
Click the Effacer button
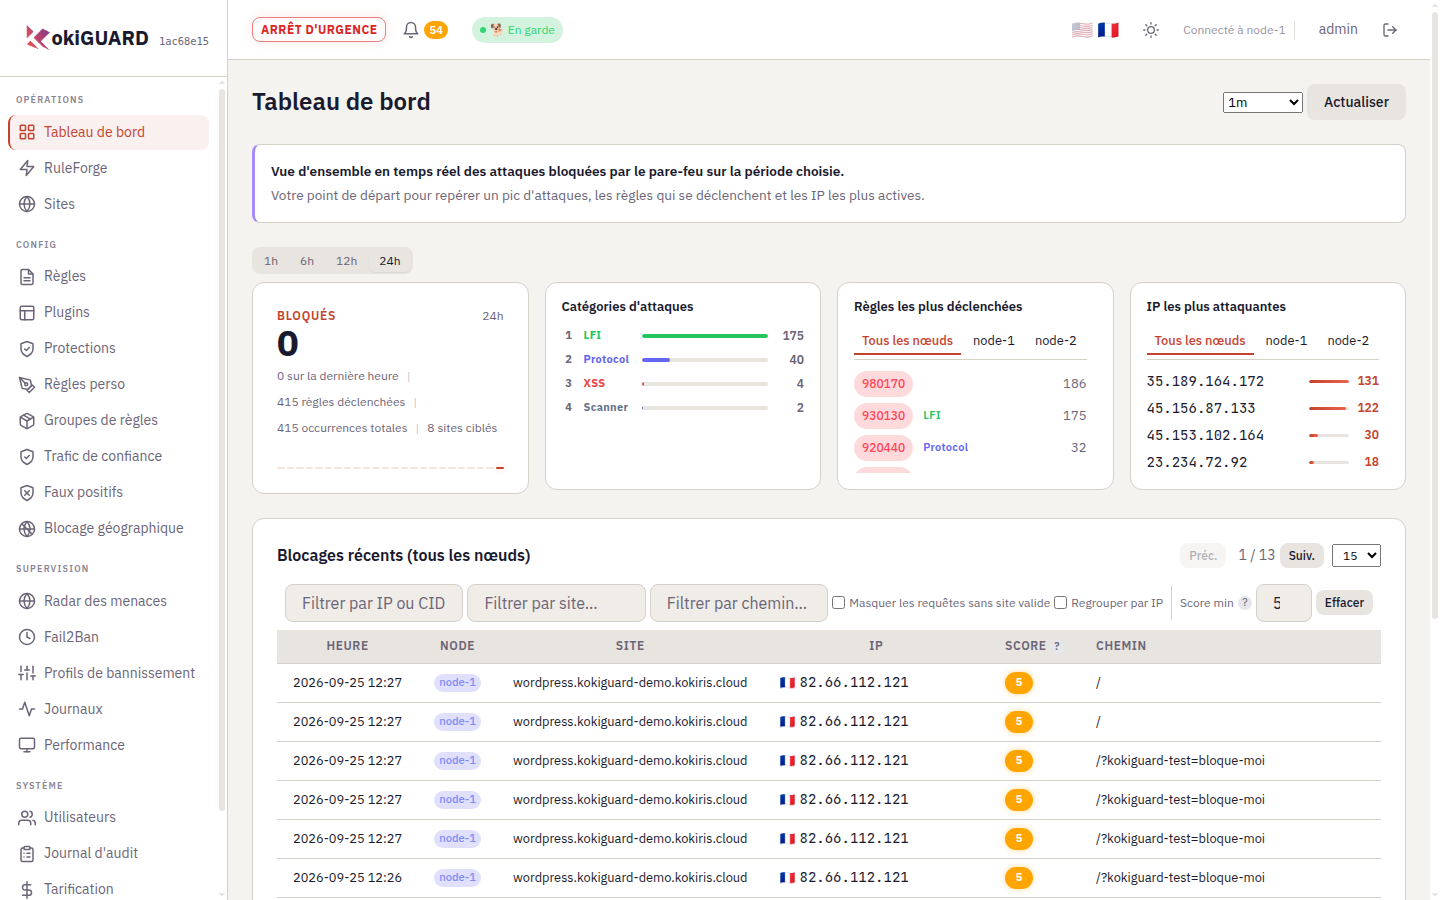tap(1344, 603)
